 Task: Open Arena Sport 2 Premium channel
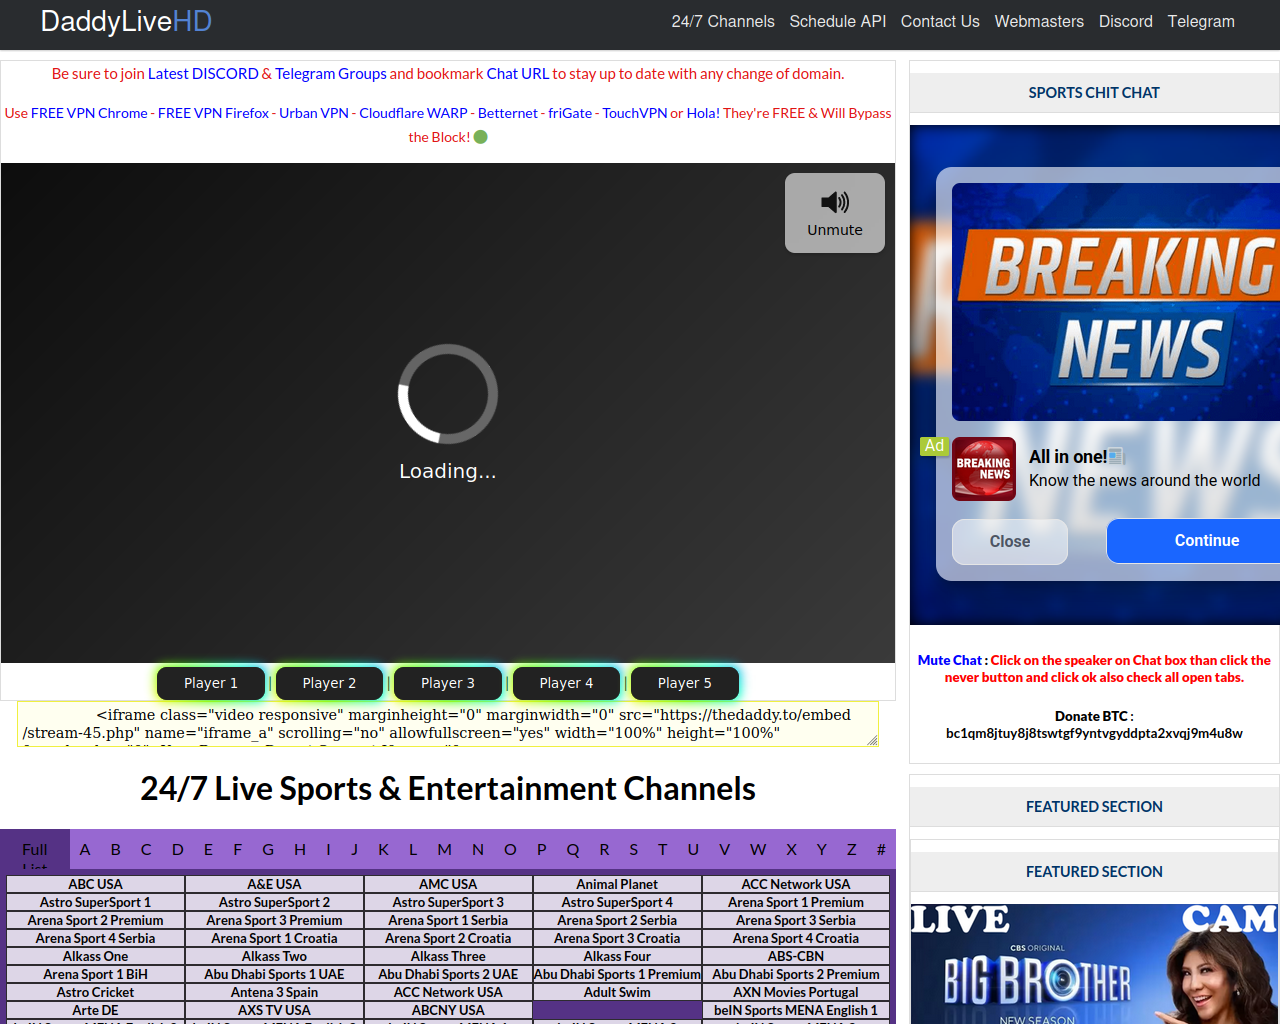coord(96,920)
